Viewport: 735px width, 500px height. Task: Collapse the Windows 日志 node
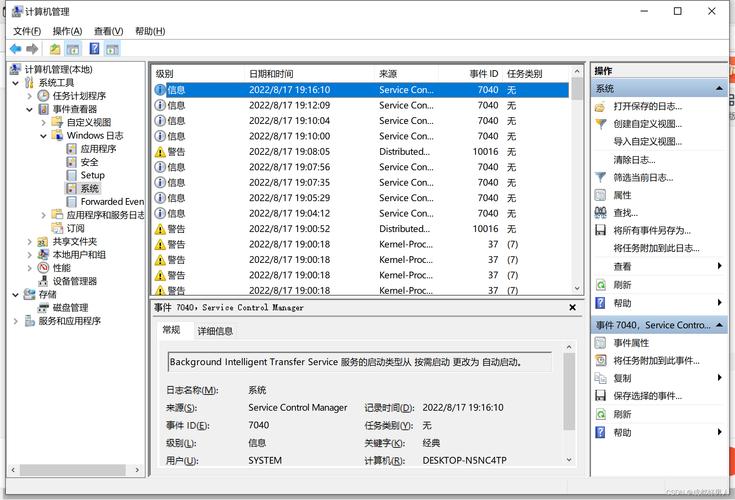(44, 136)
